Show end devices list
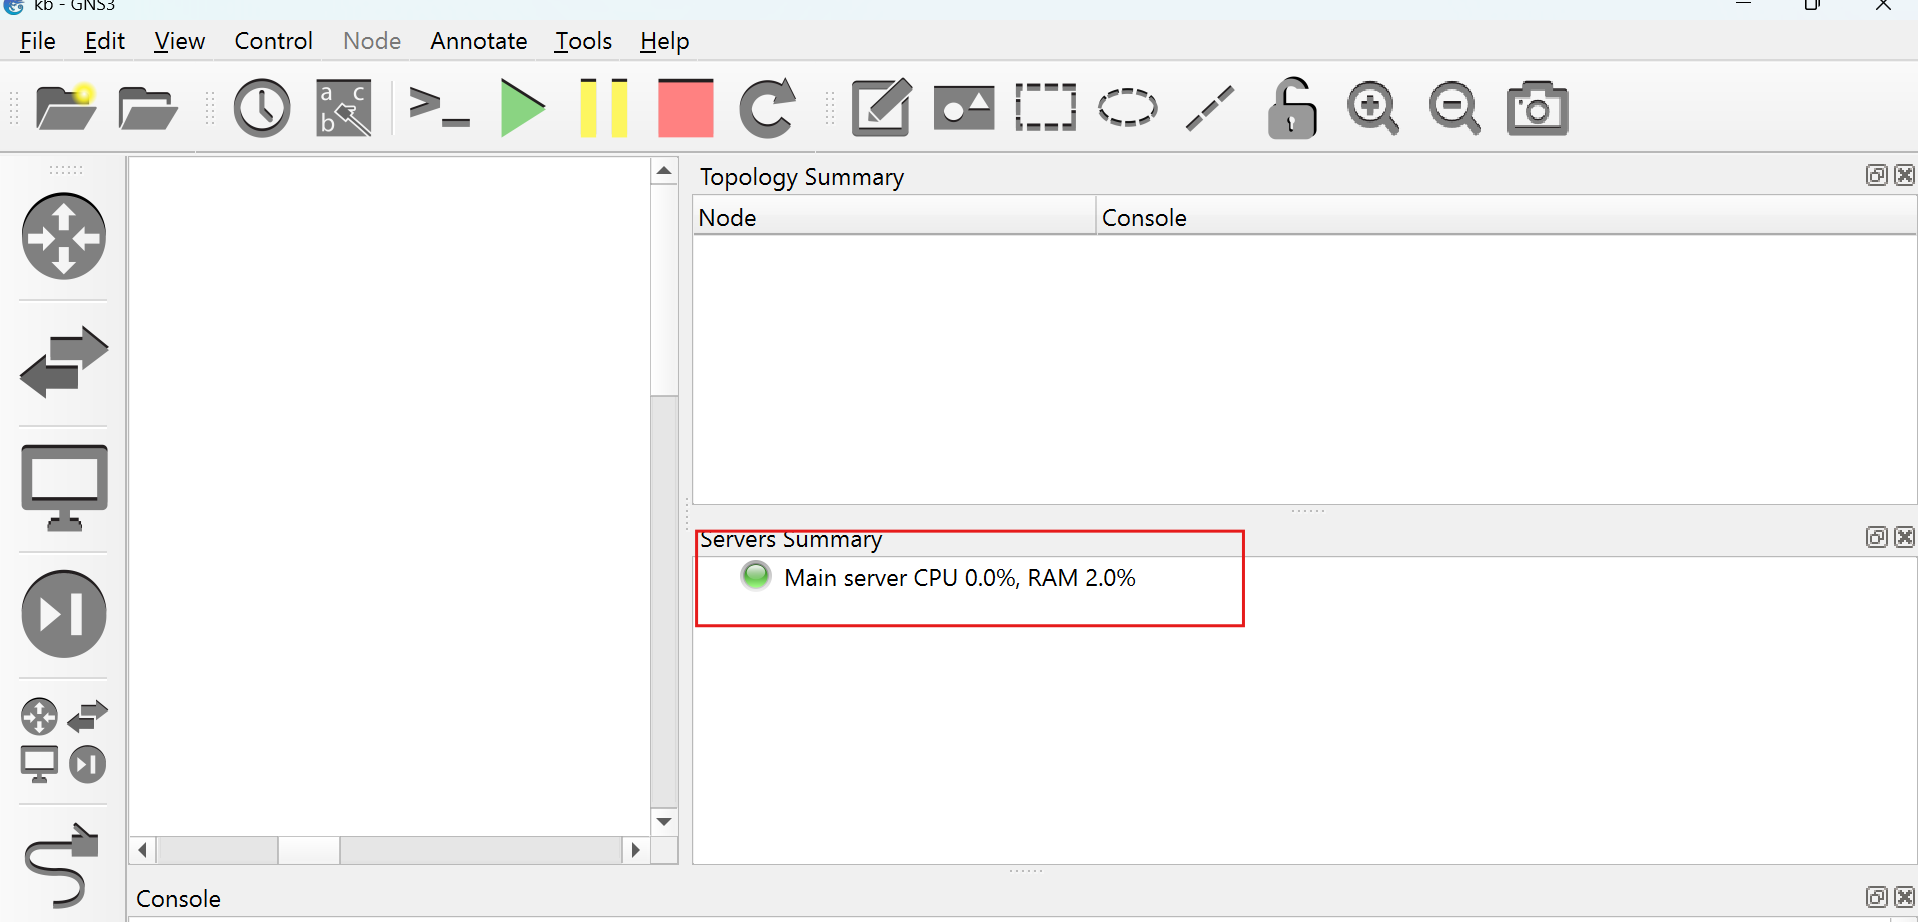Image resolution: width=1918 pixels, height=922 pixels. pyautogui.click(x=64, y=487)
